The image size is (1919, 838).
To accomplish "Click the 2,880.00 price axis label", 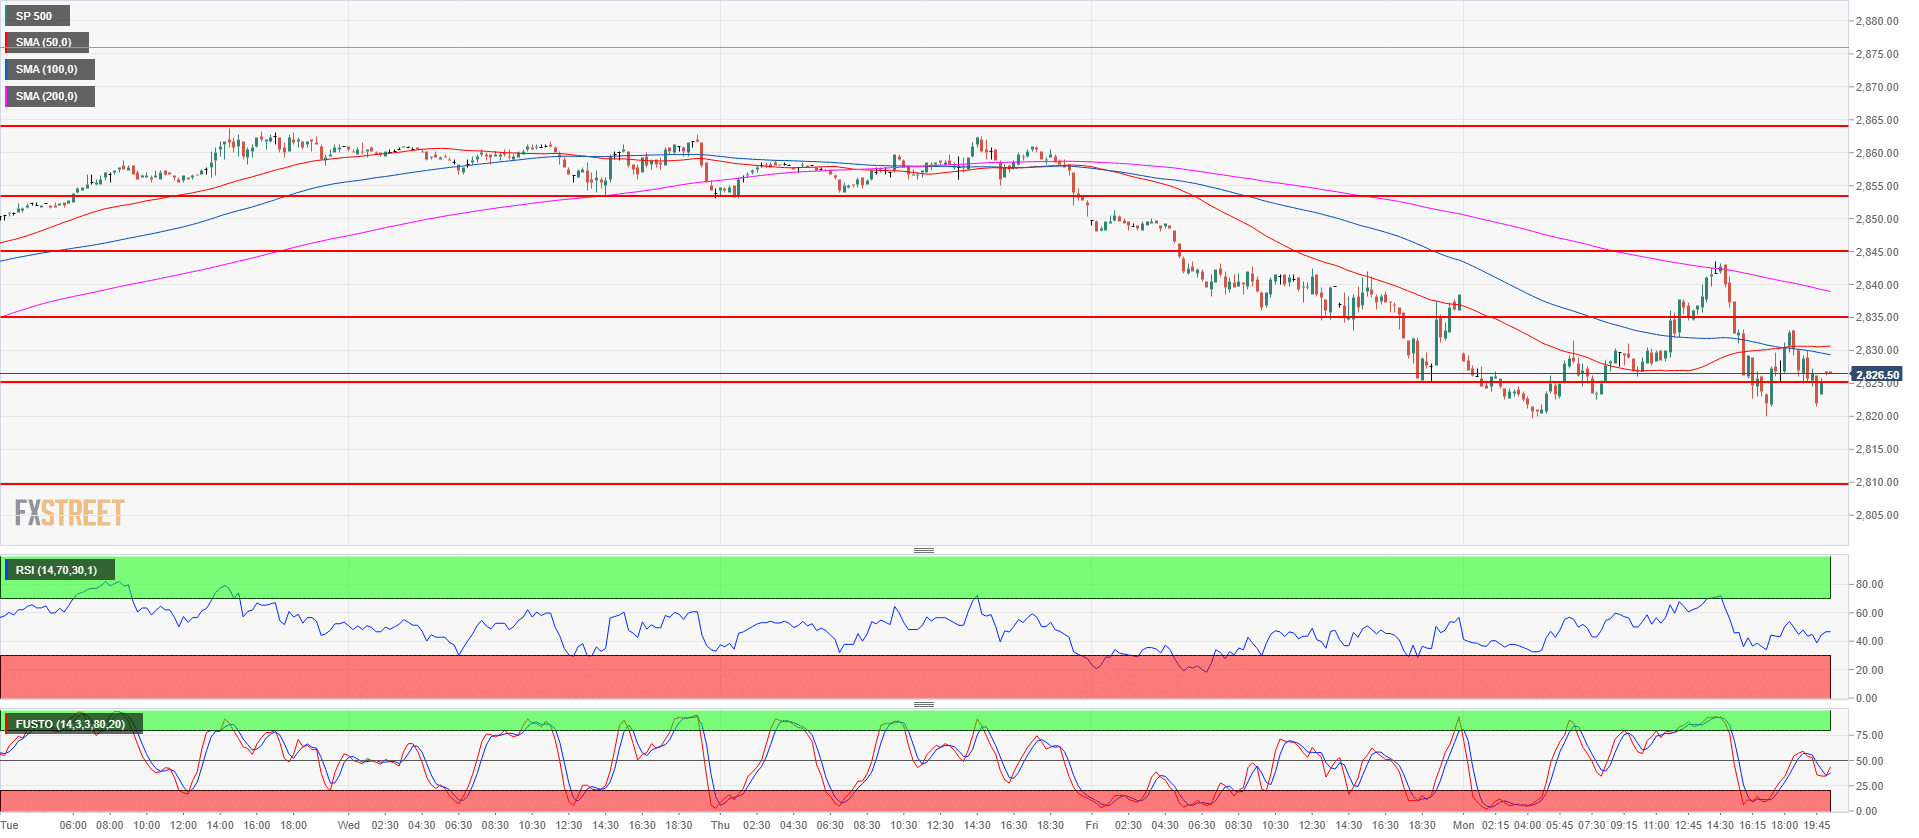I will click(x=1876, y=21).
